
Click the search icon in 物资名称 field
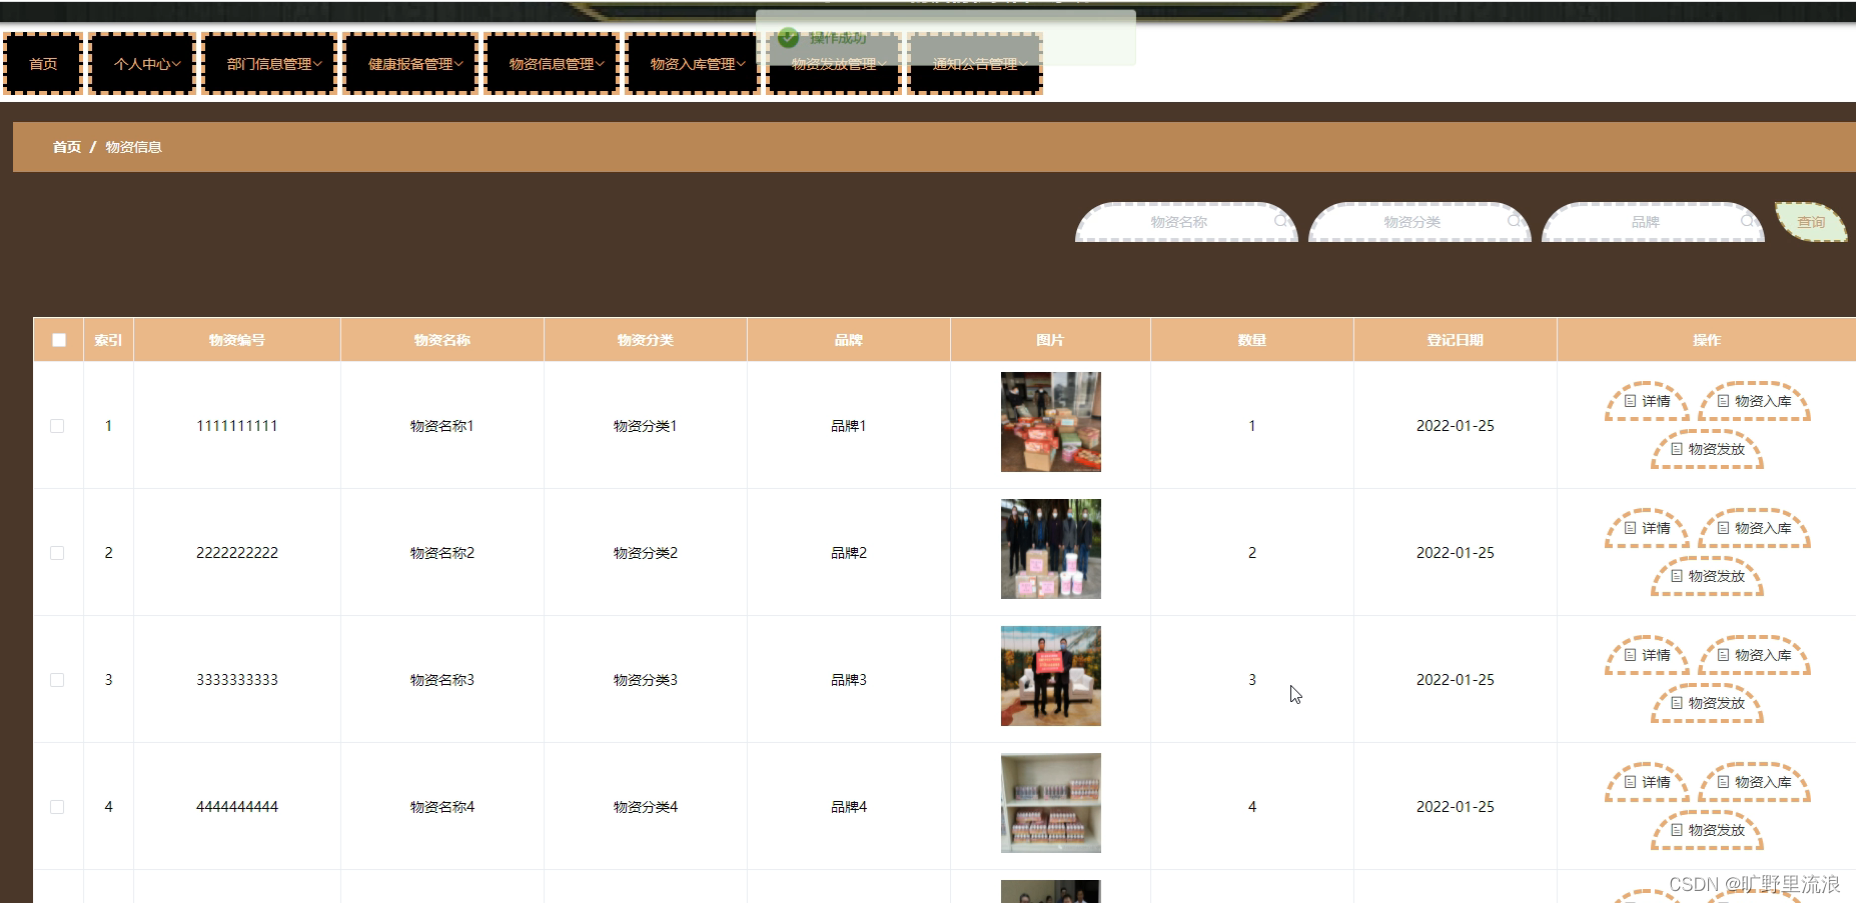[x=1281, y=222]
